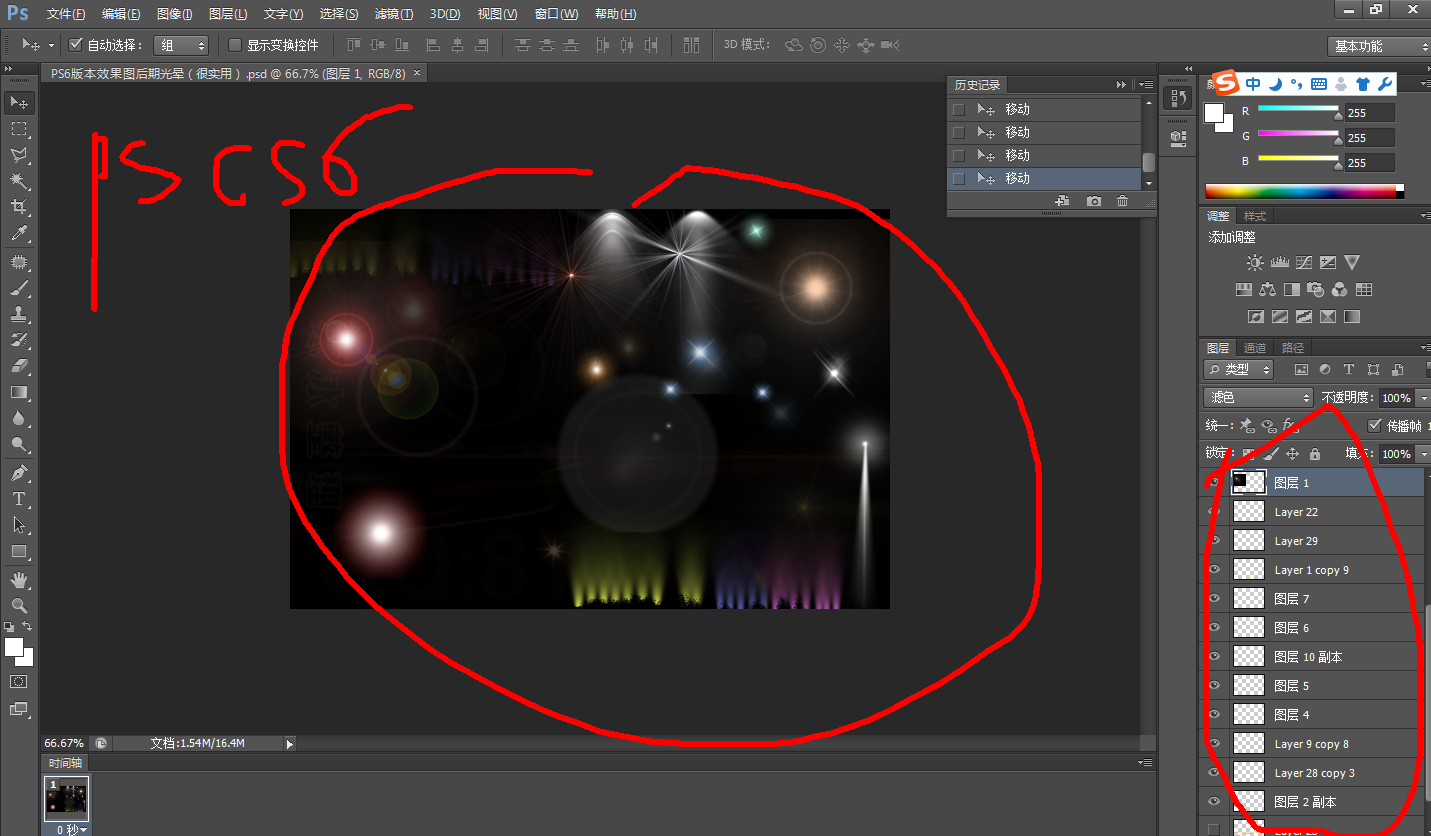Select the Magic Wand tool
Screen dimensions: 1431x836
(19, 181)
